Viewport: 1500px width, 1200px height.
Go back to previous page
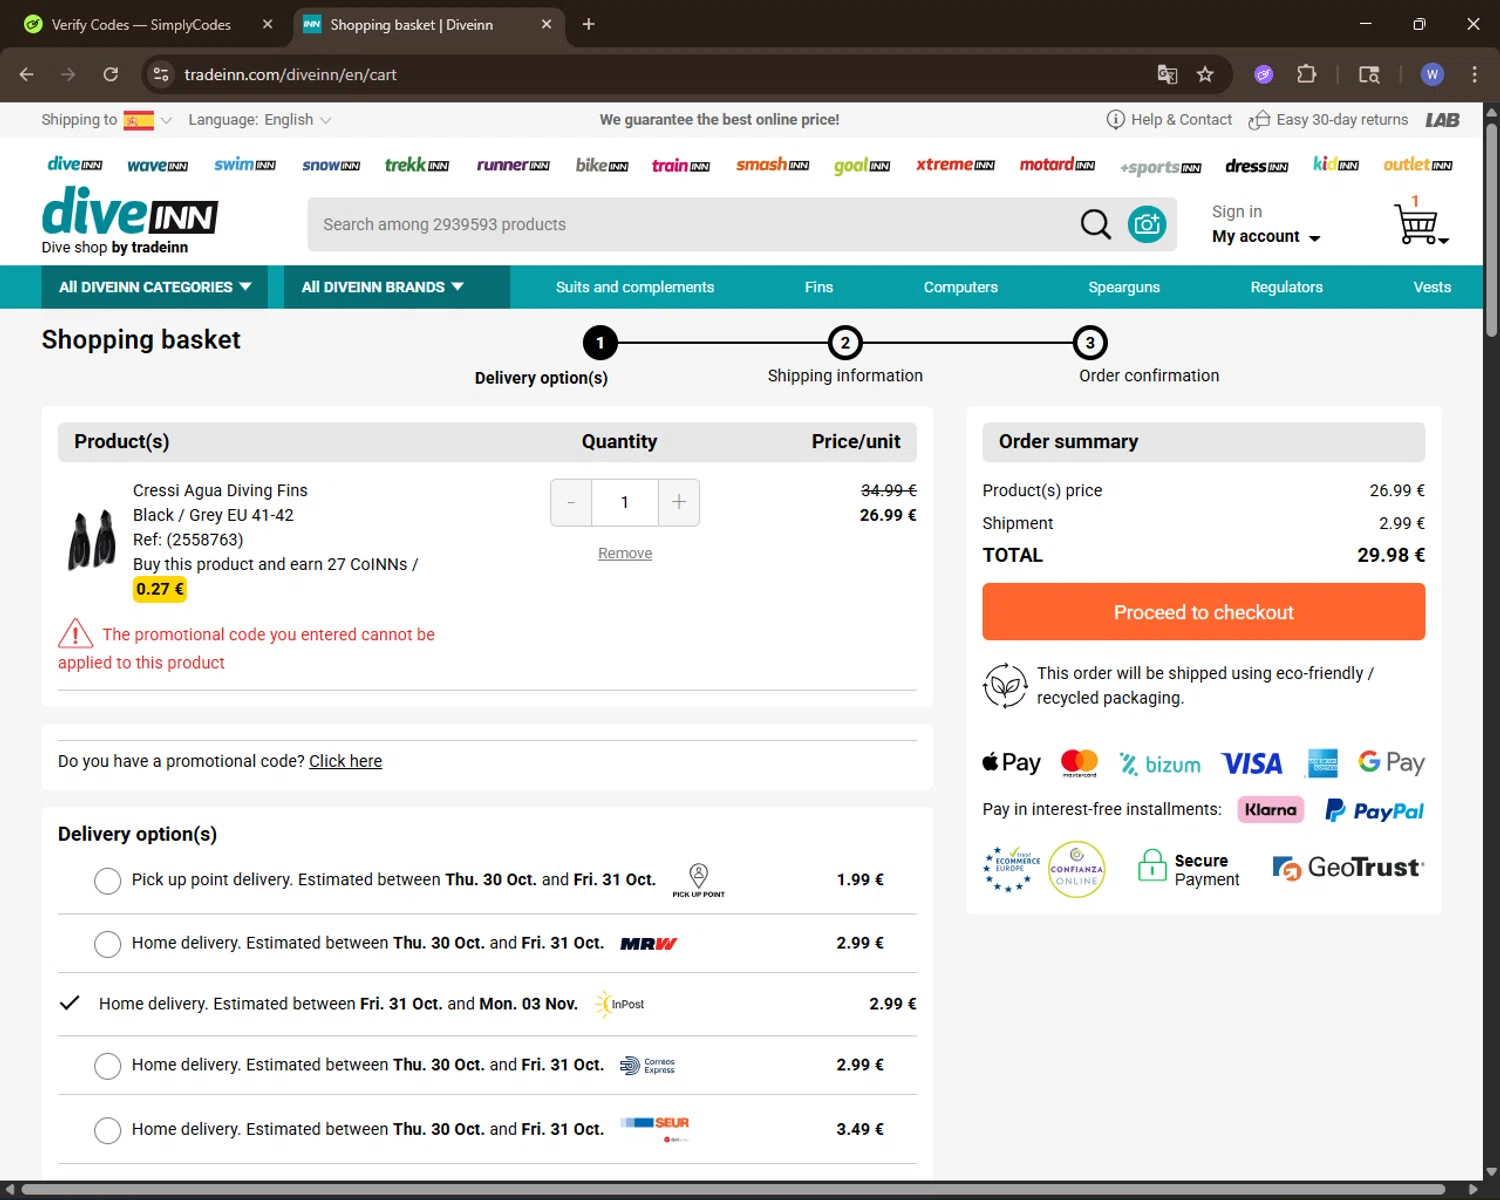26,74
